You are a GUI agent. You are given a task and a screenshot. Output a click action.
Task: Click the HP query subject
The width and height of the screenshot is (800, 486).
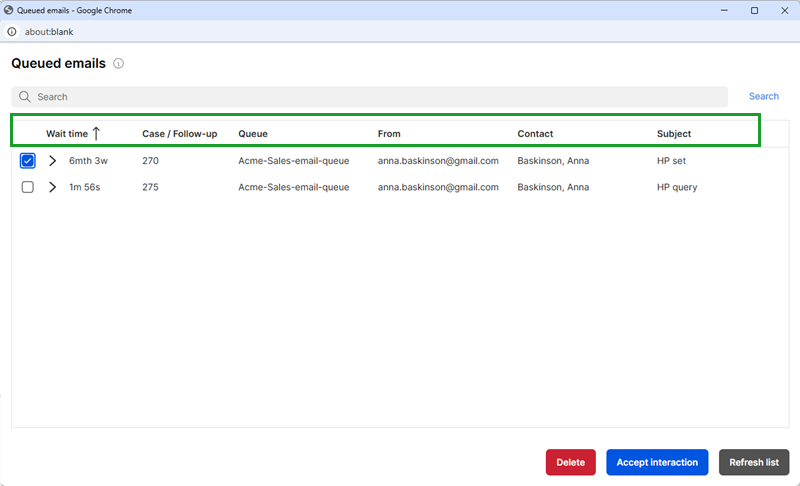coord(677,187)
